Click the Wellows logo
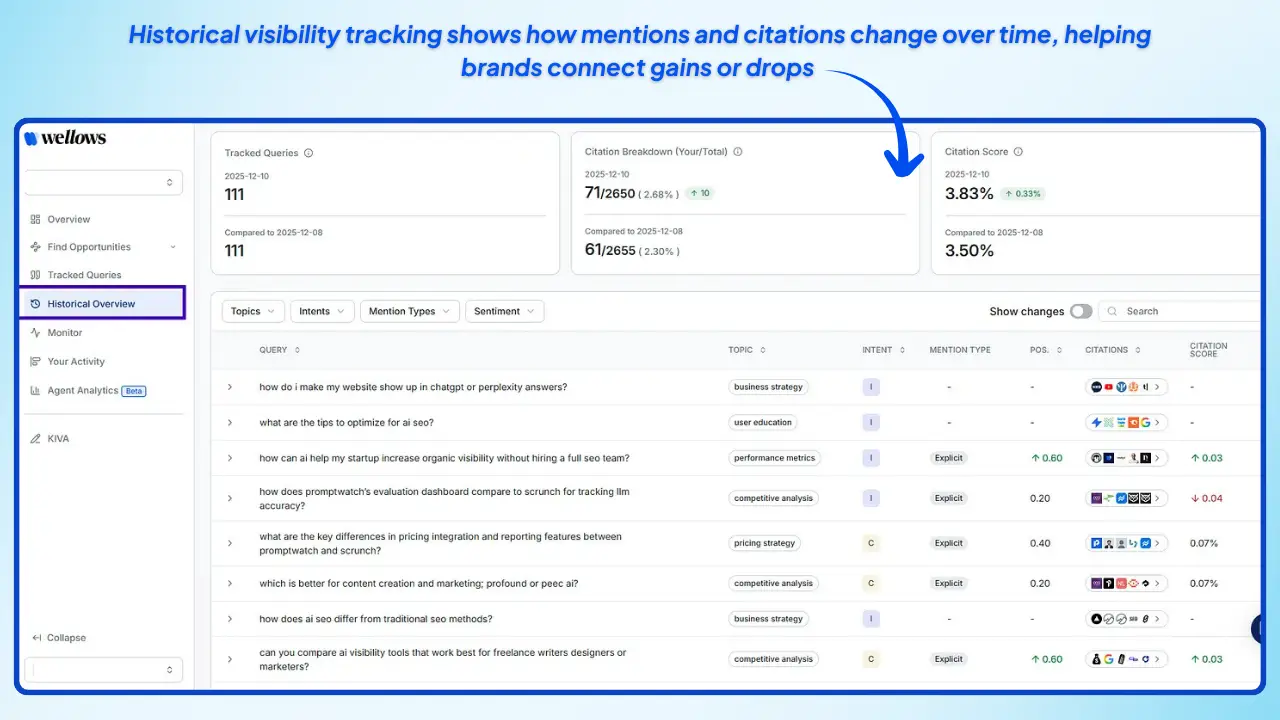 (x=65, y=138)
